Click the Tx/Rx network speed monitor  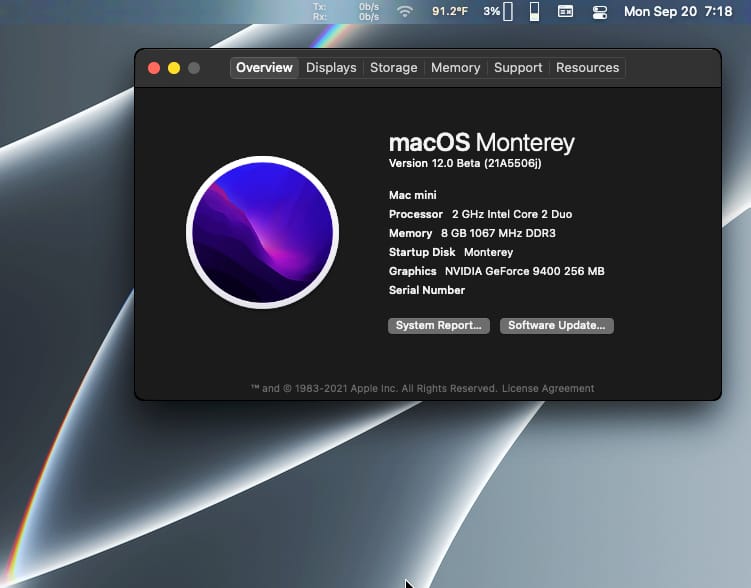point(346,11)
